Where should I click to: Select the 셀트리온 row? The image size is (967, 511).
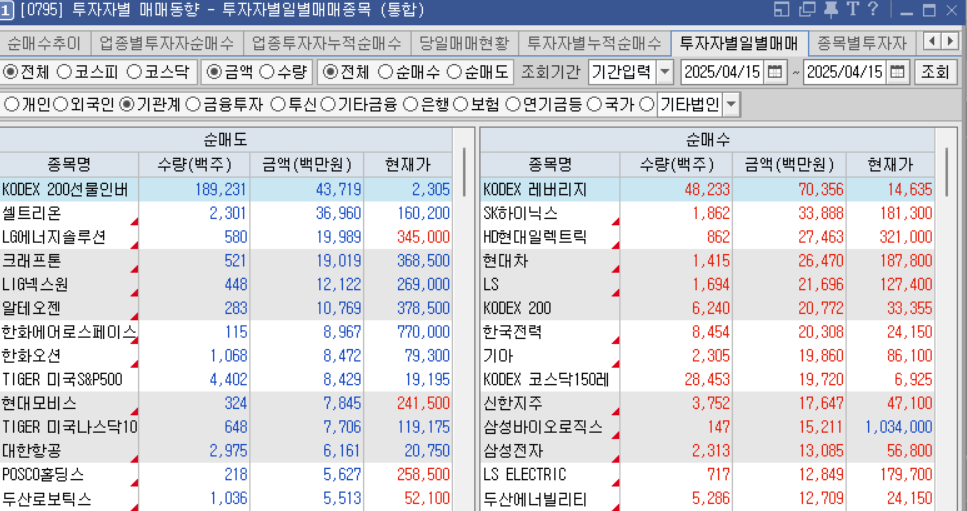click(x=226, y=213)
